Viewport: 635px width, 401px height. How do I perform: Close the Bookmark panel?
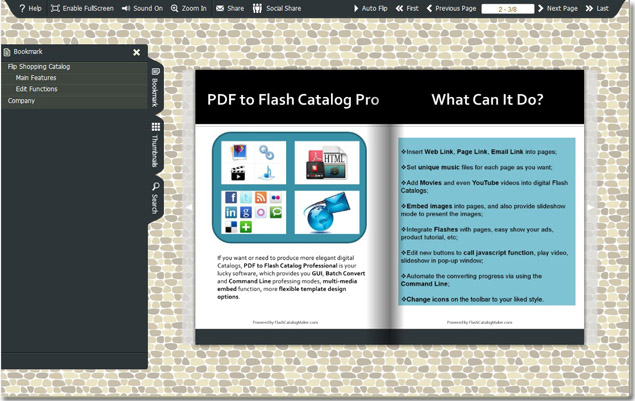point(136,52)
